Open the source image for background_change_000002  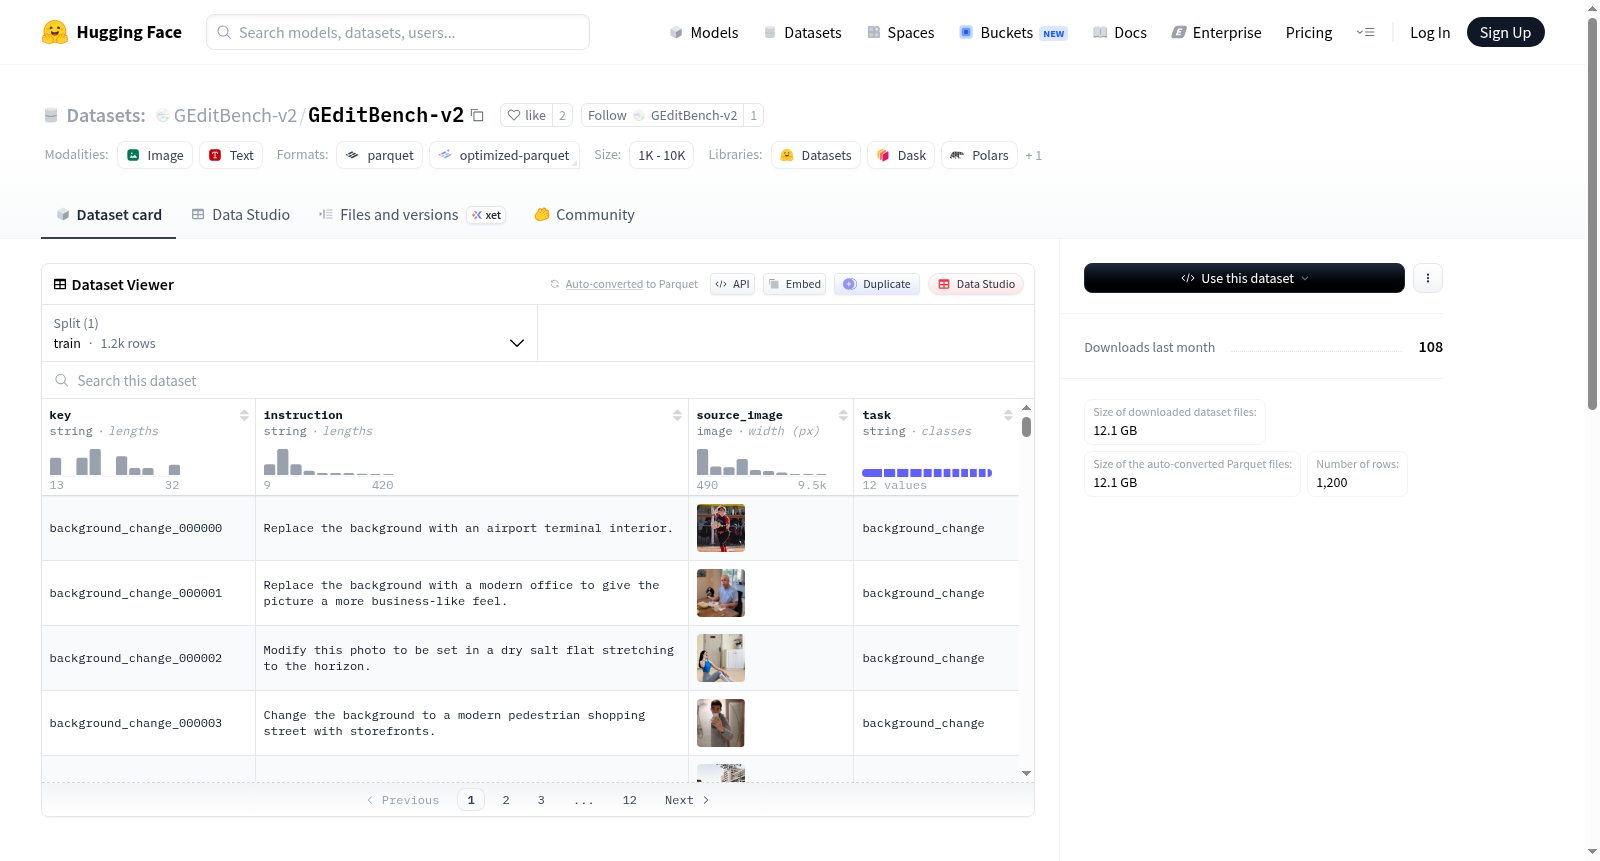point(721,658)
